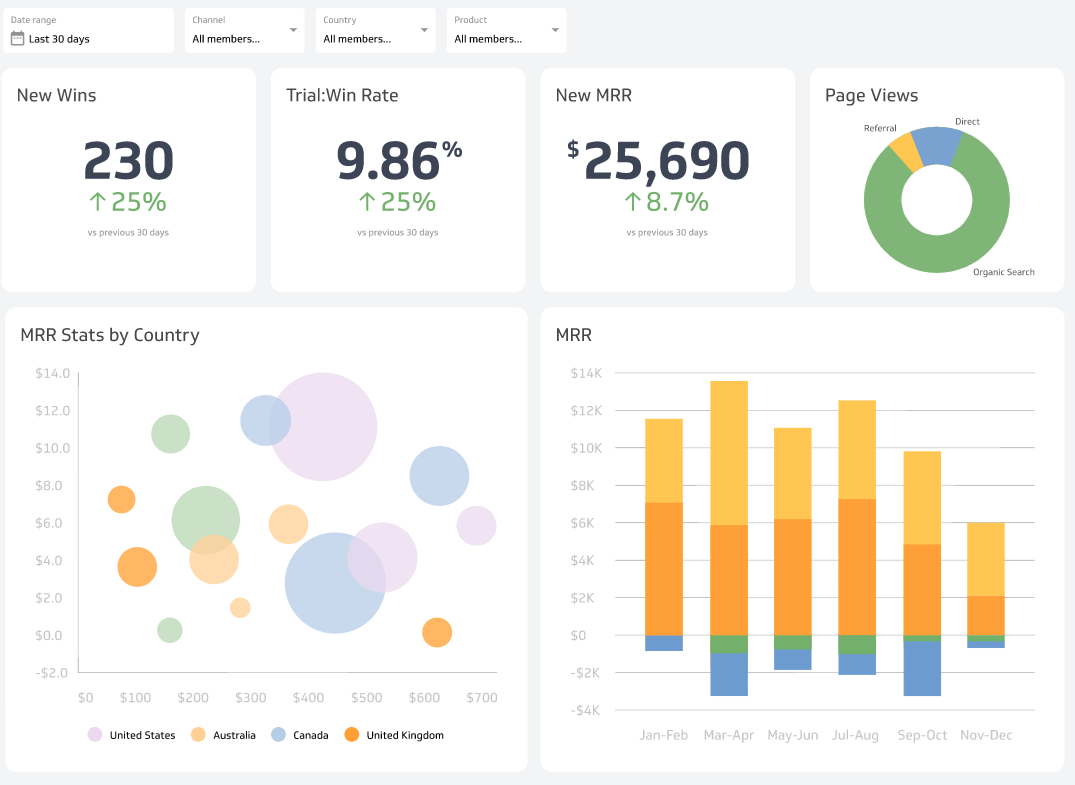1075x785 pixels.
Task: Click the New Wins value 230
Action: coord(128,161)
